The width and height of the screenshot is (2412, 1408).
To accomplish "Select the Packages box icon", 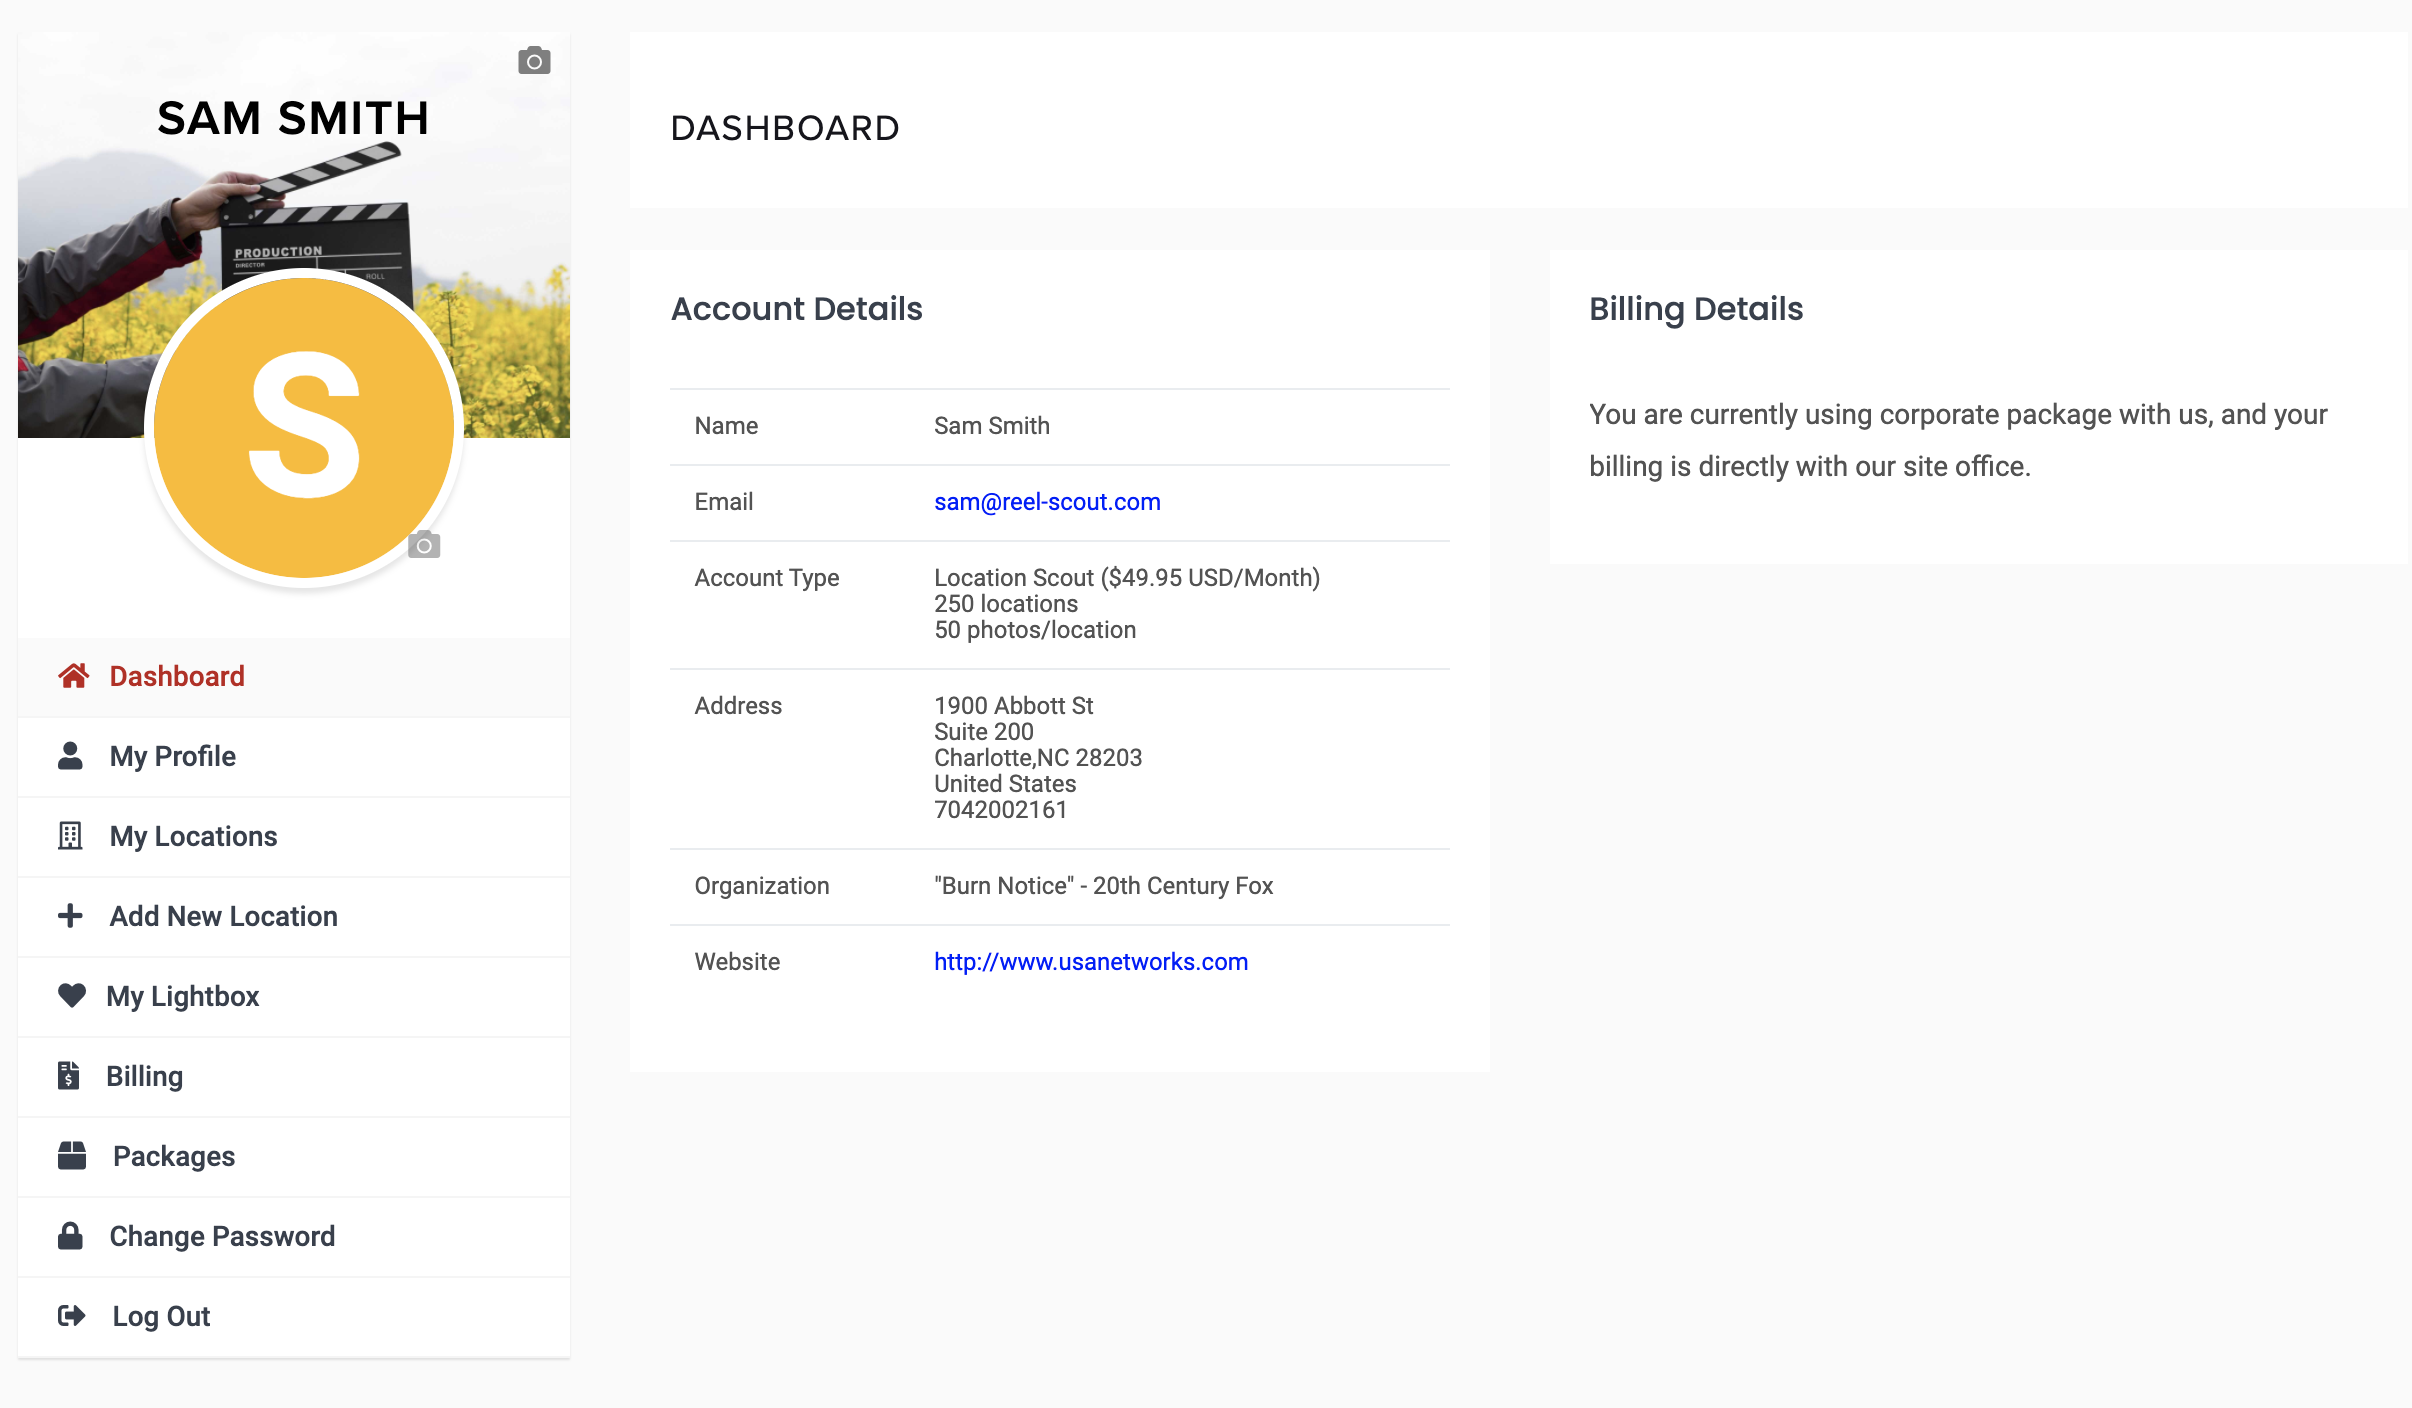I will [70, 1156].
